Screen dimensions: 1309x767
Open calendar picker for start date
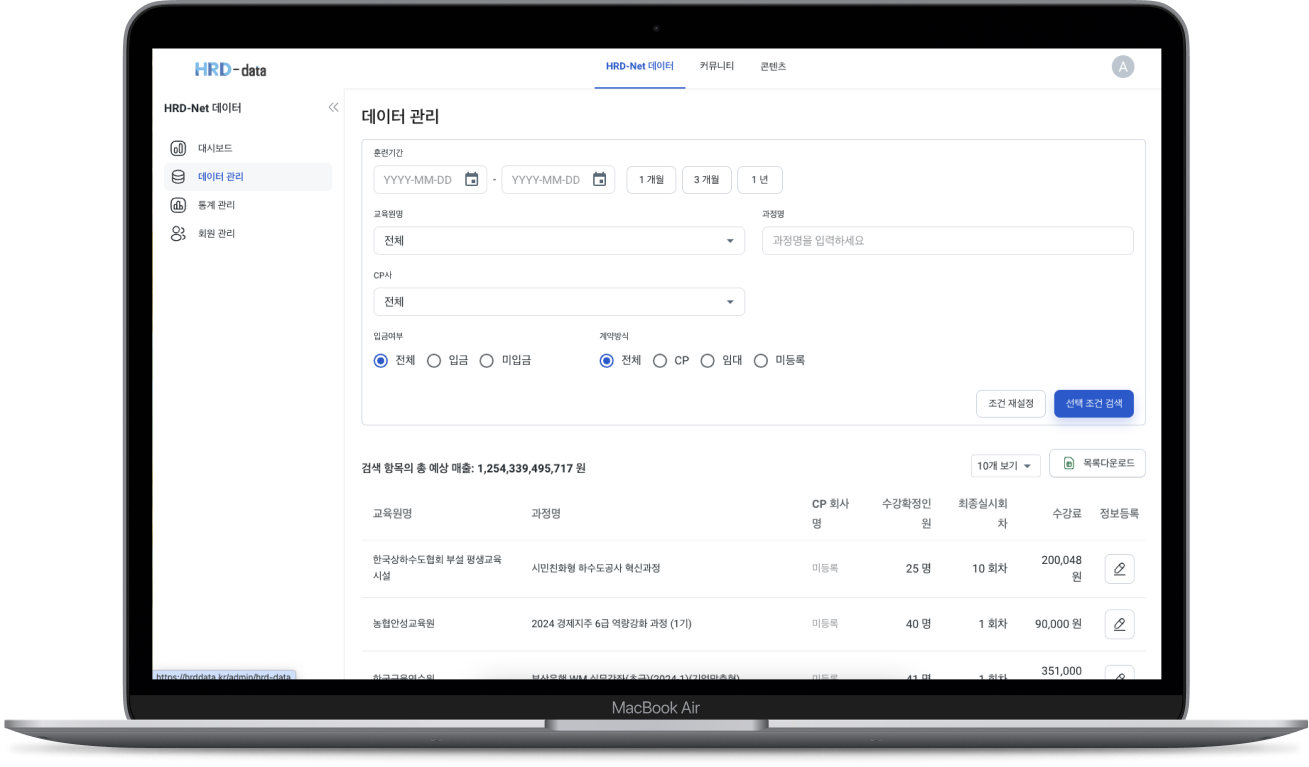tap(472, 180)
